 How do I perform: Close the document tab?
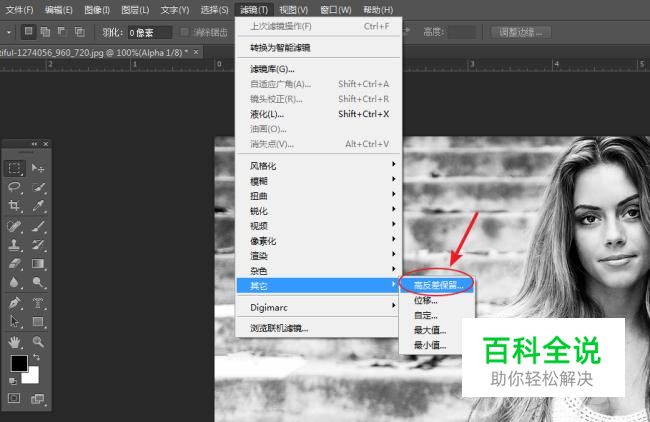[196, 52]
